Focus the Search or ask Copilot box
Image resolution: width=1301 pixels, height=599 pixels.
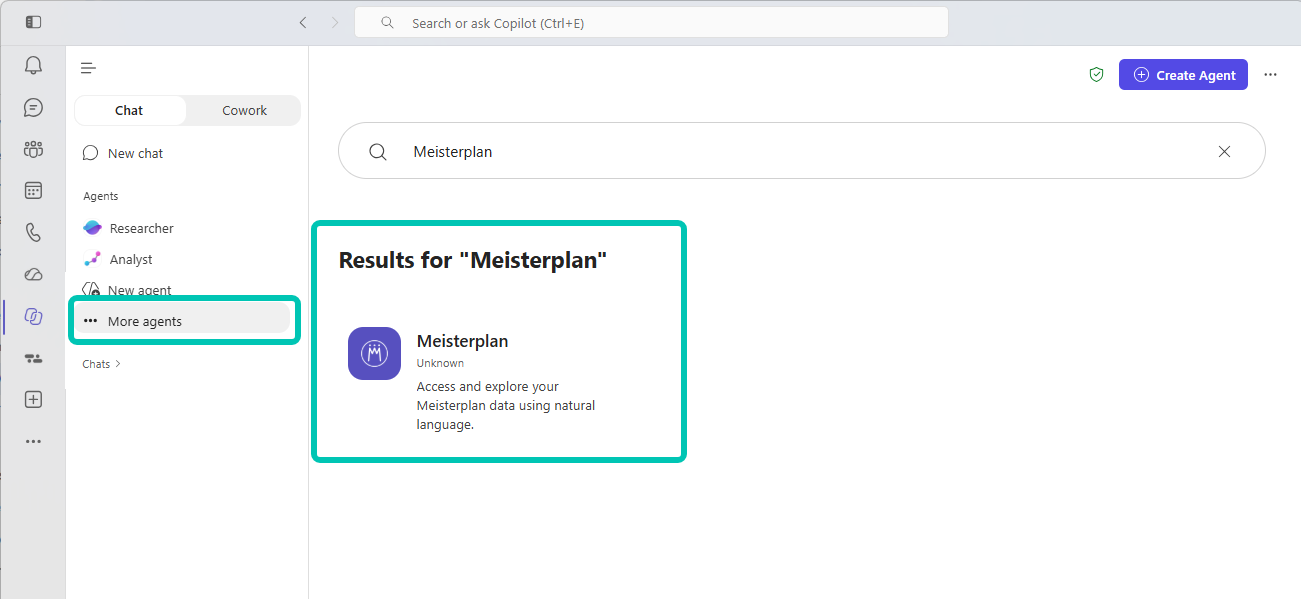pos(651,22)
